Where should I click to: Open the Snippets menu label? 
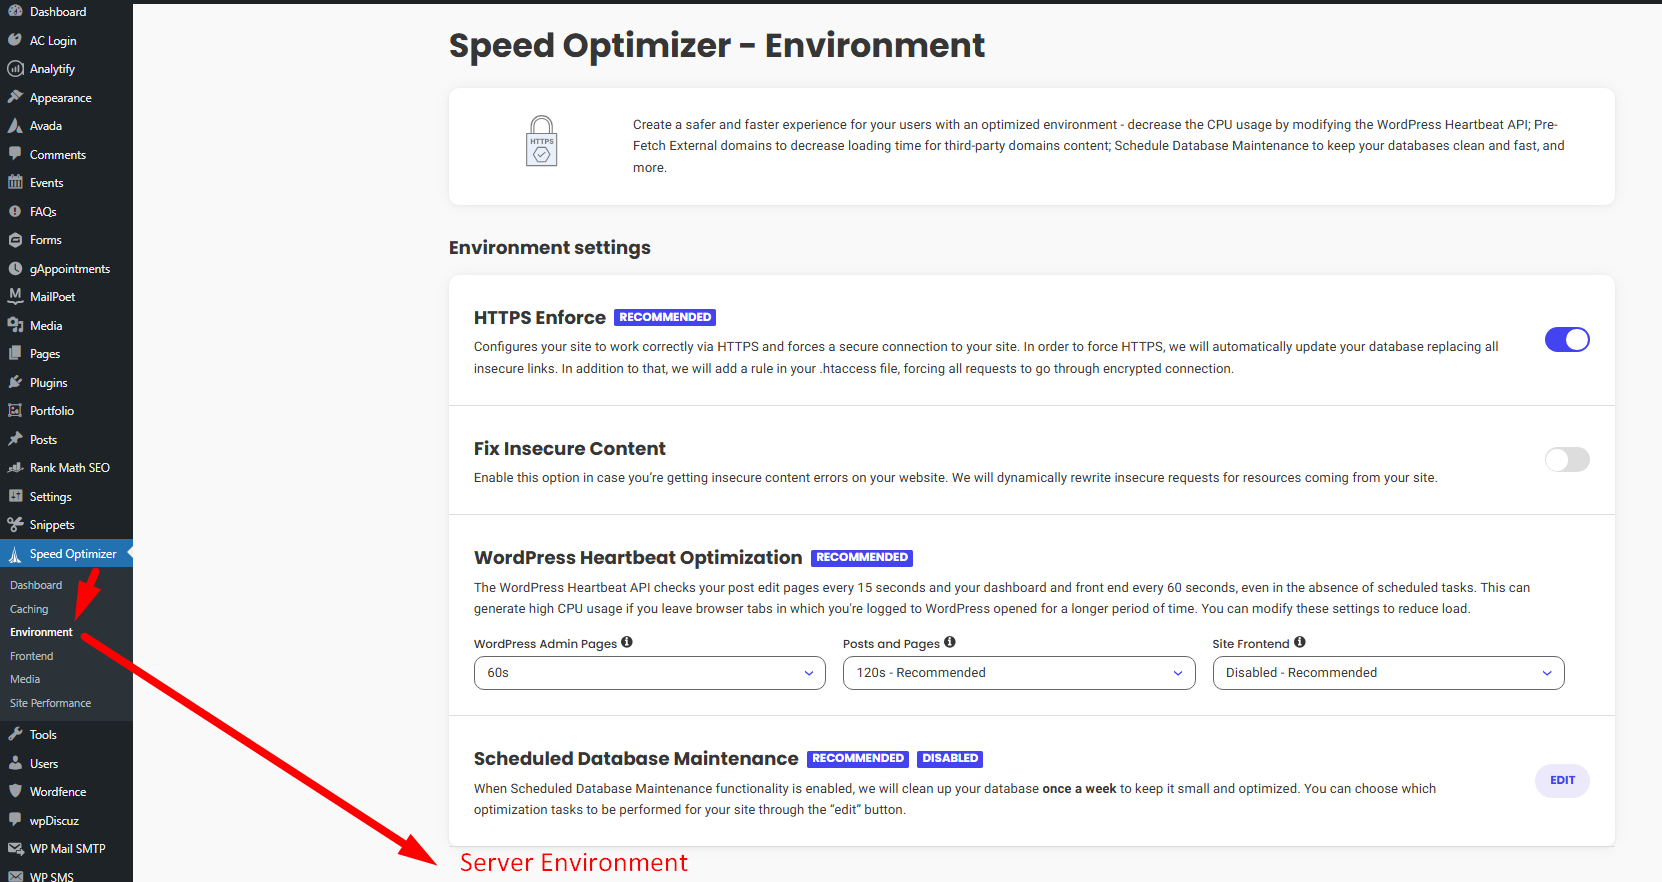(x=52, y=525)
